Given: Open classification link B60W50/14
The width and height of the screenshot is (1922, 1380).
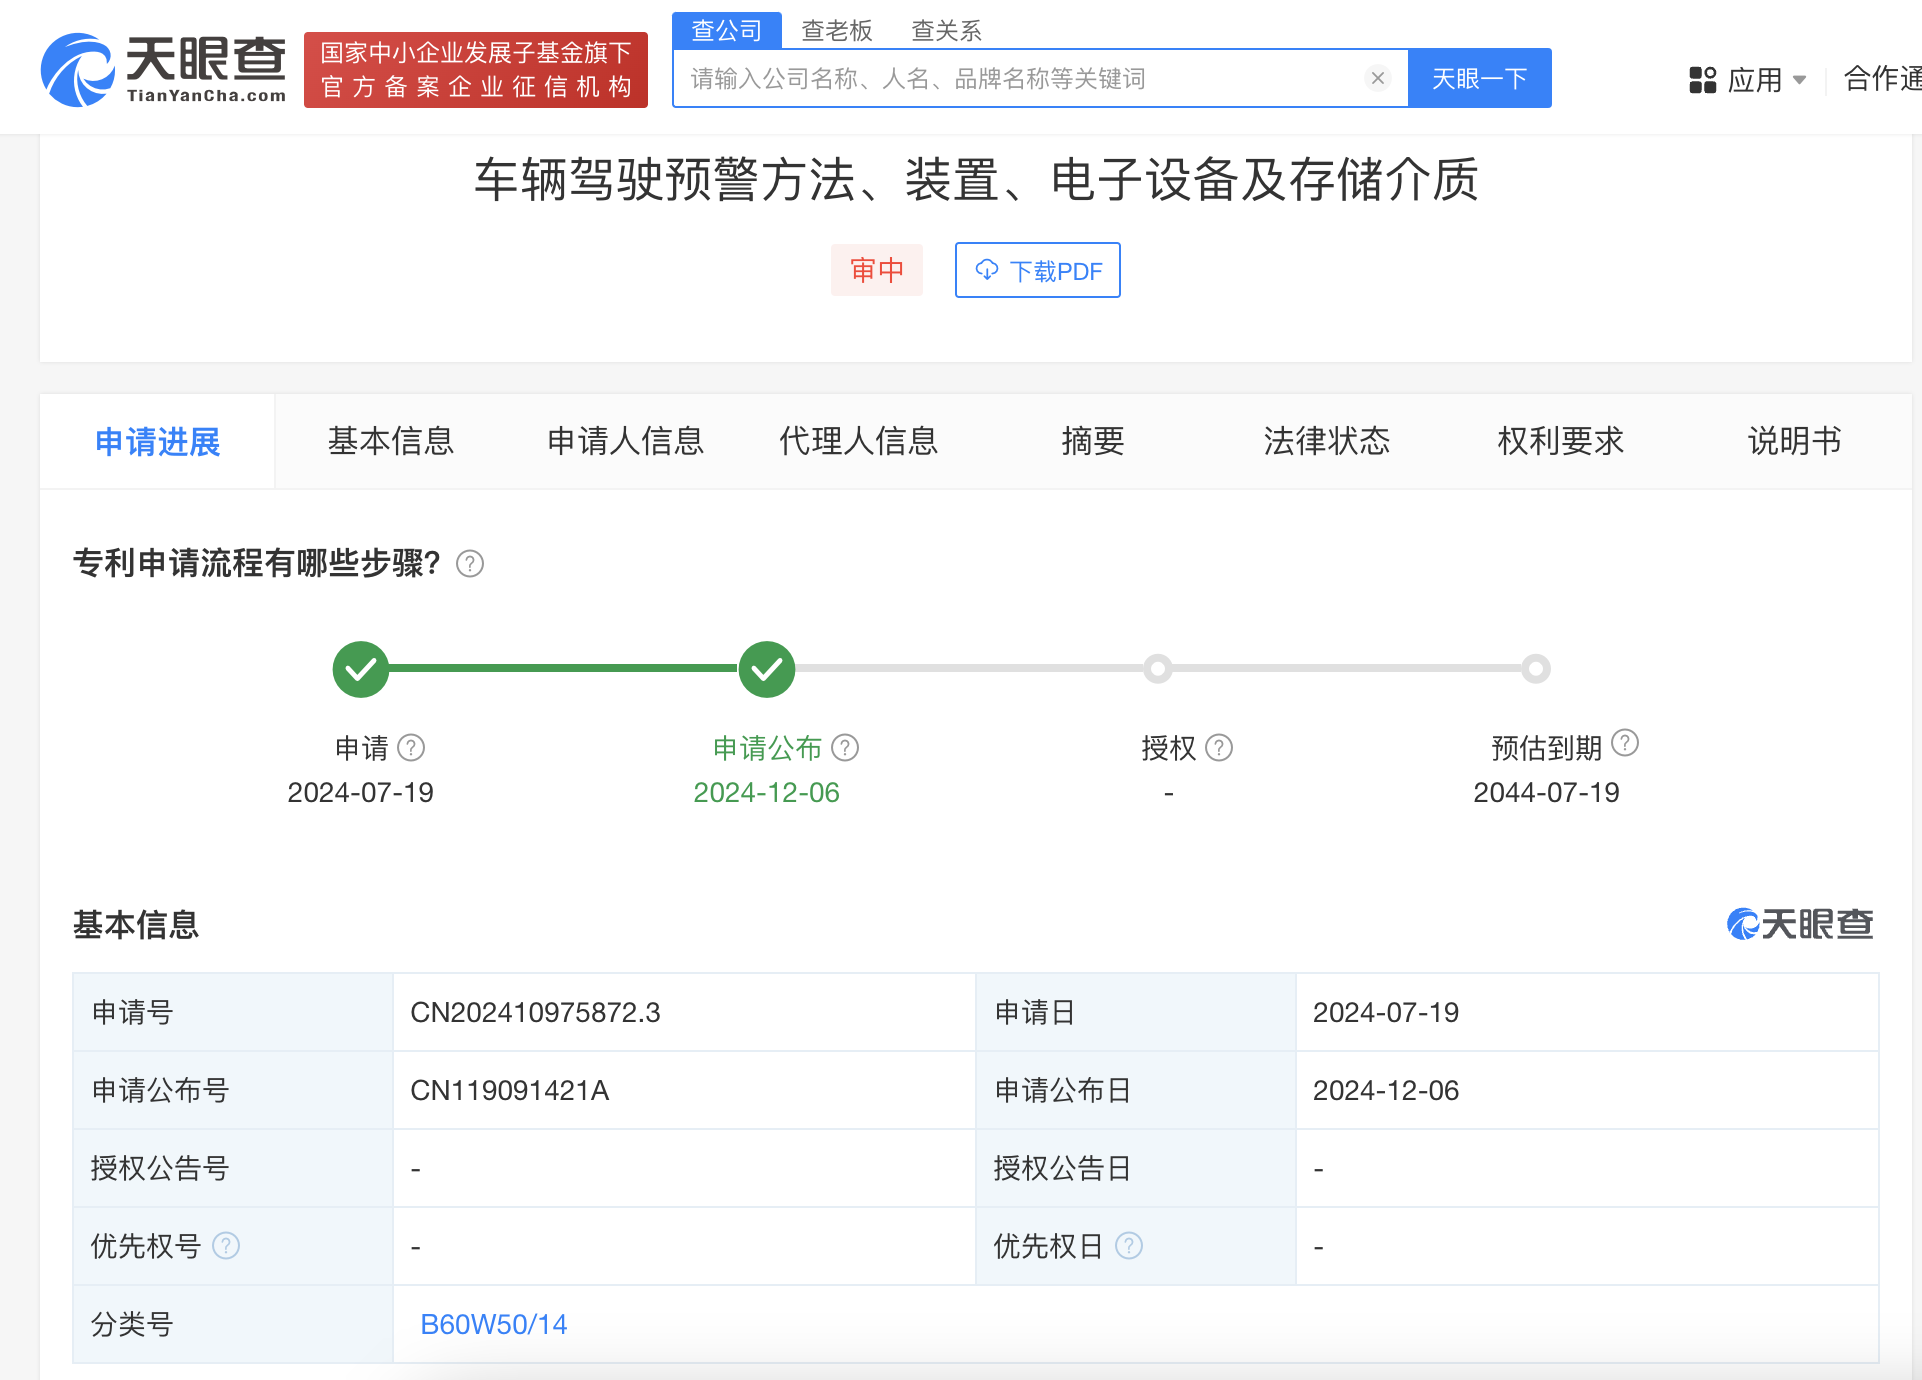Looking at the screenshot, I should (493, 1324).
